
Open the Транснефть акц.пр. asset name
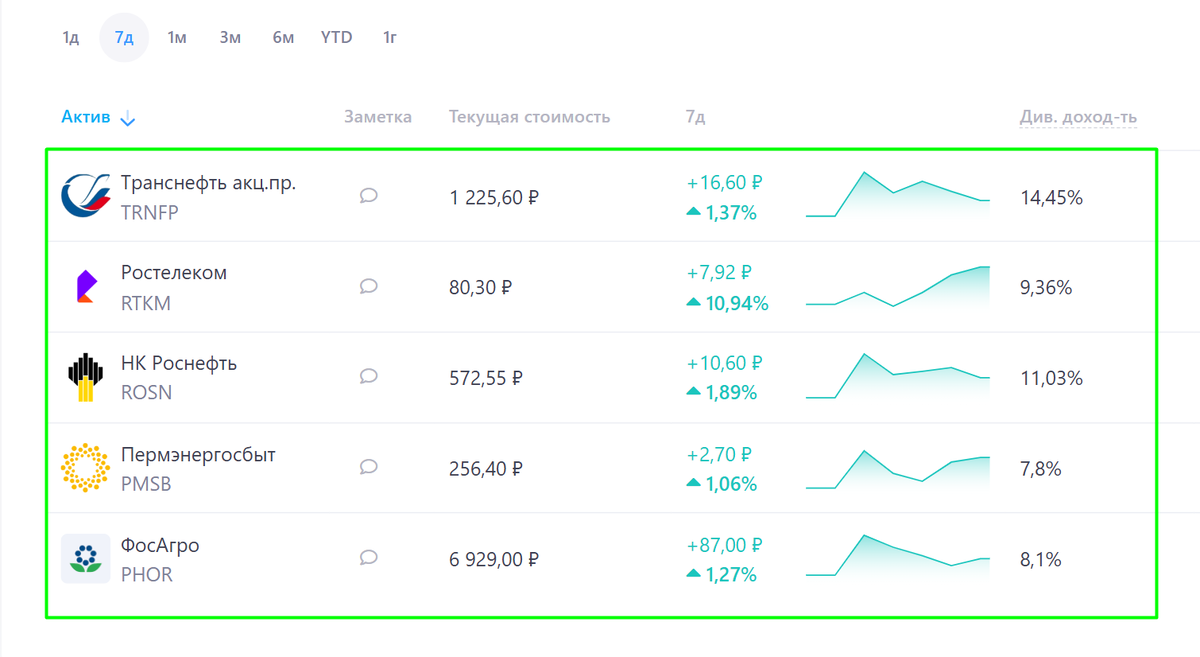click(x=208, y=183)
